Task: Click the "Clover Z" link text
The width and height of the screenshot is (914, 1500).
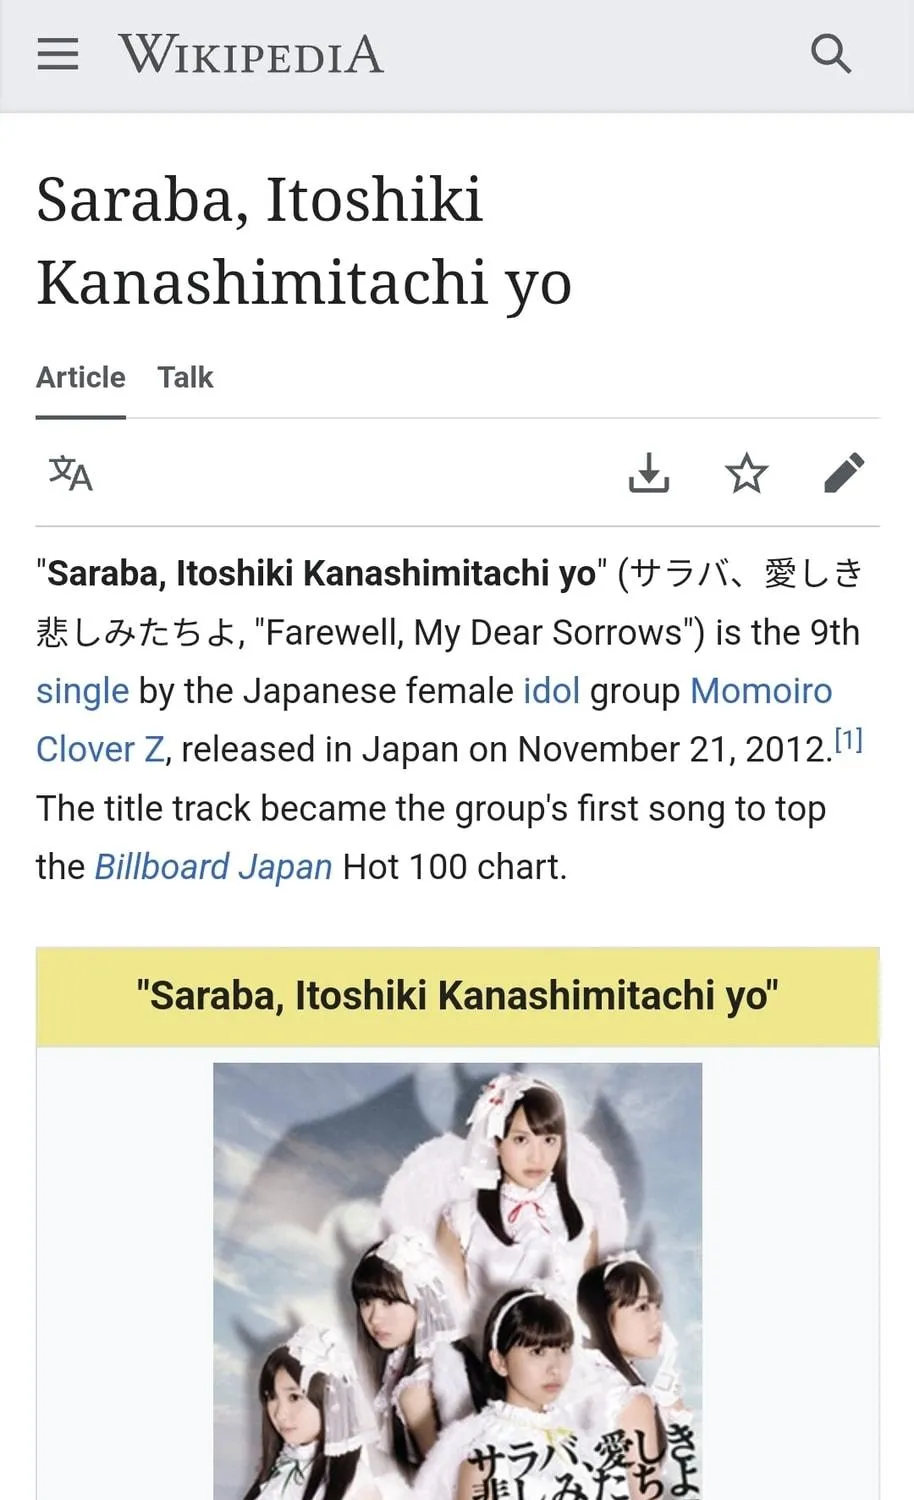Action: pyautogui.click(x=100, y=750)
